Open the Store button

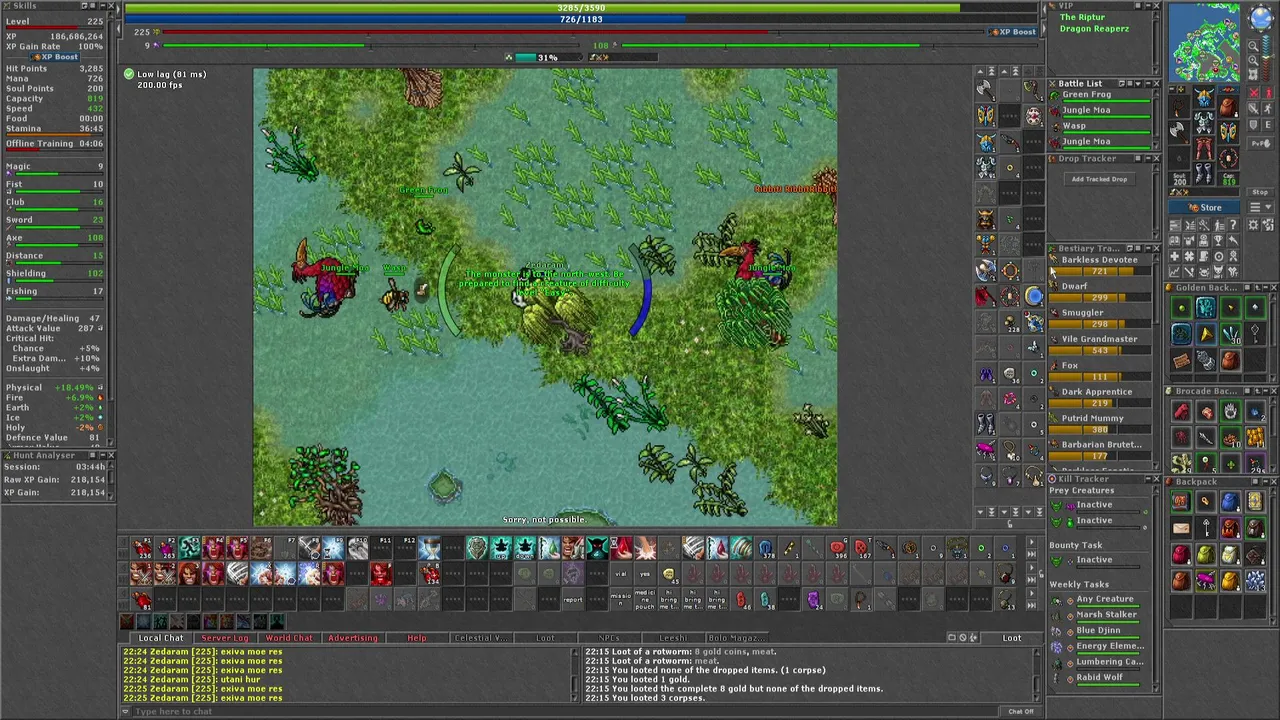[x=1204, y=207]
